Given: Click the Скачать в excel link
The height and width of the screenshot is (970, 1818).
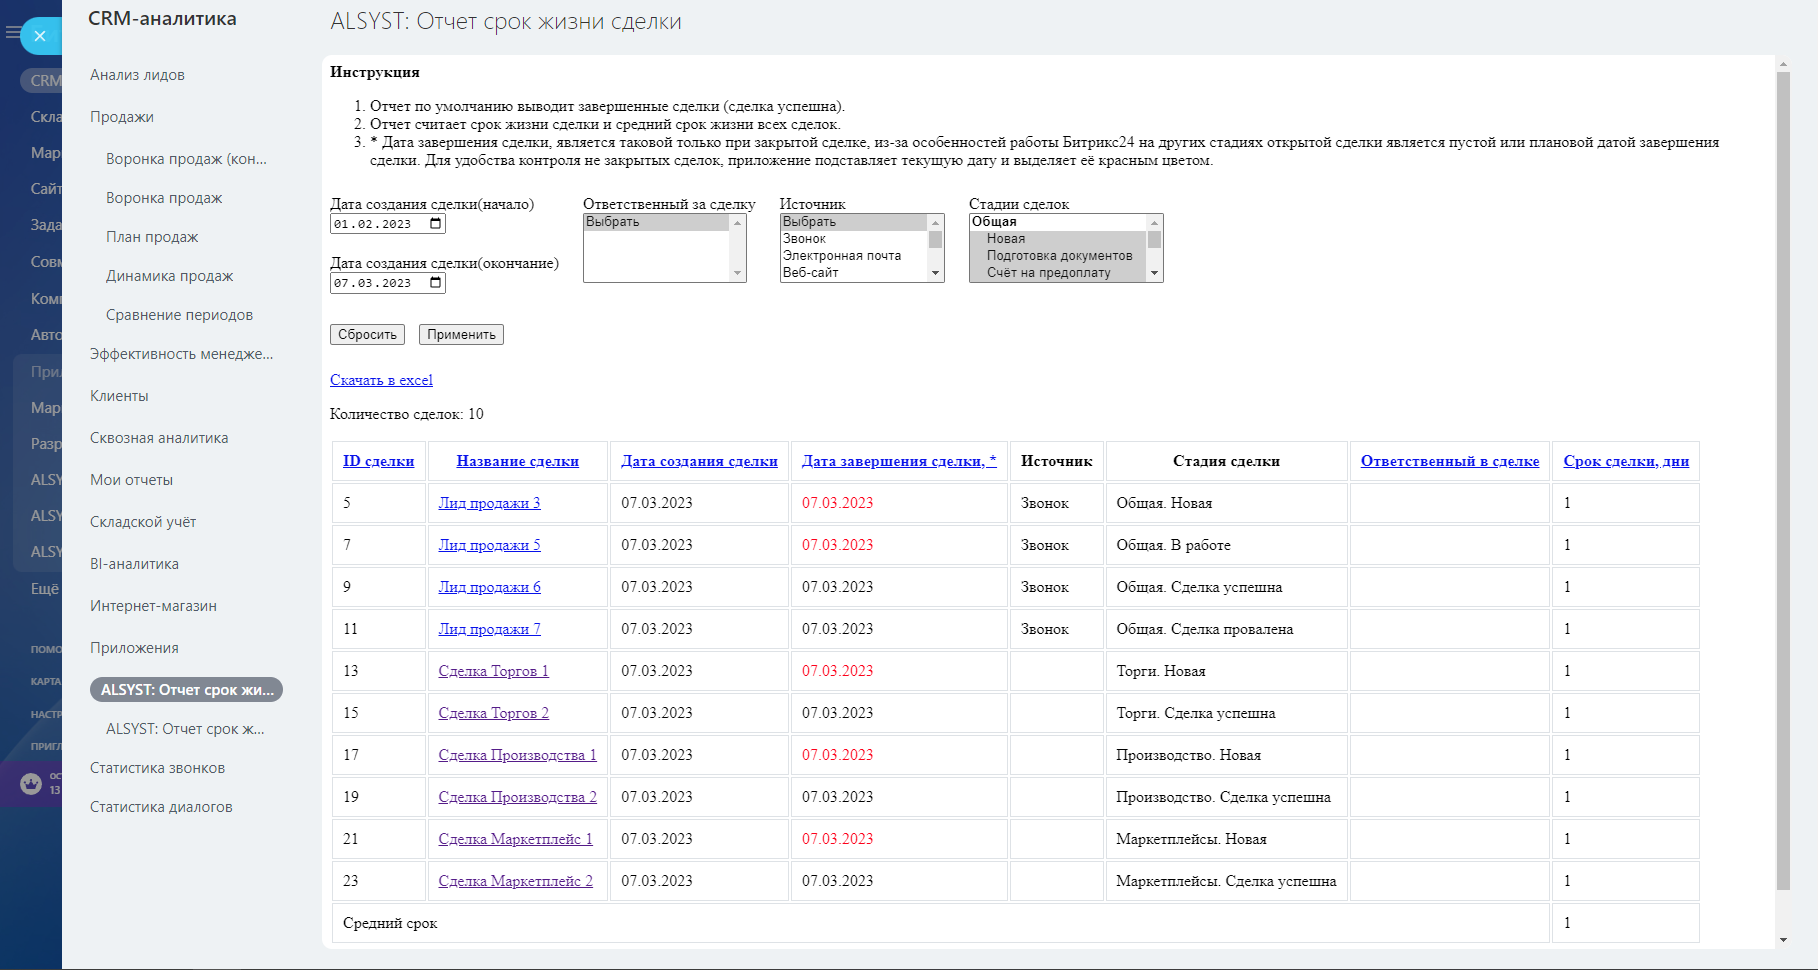Looking at the screenshot, I should 381,380.
